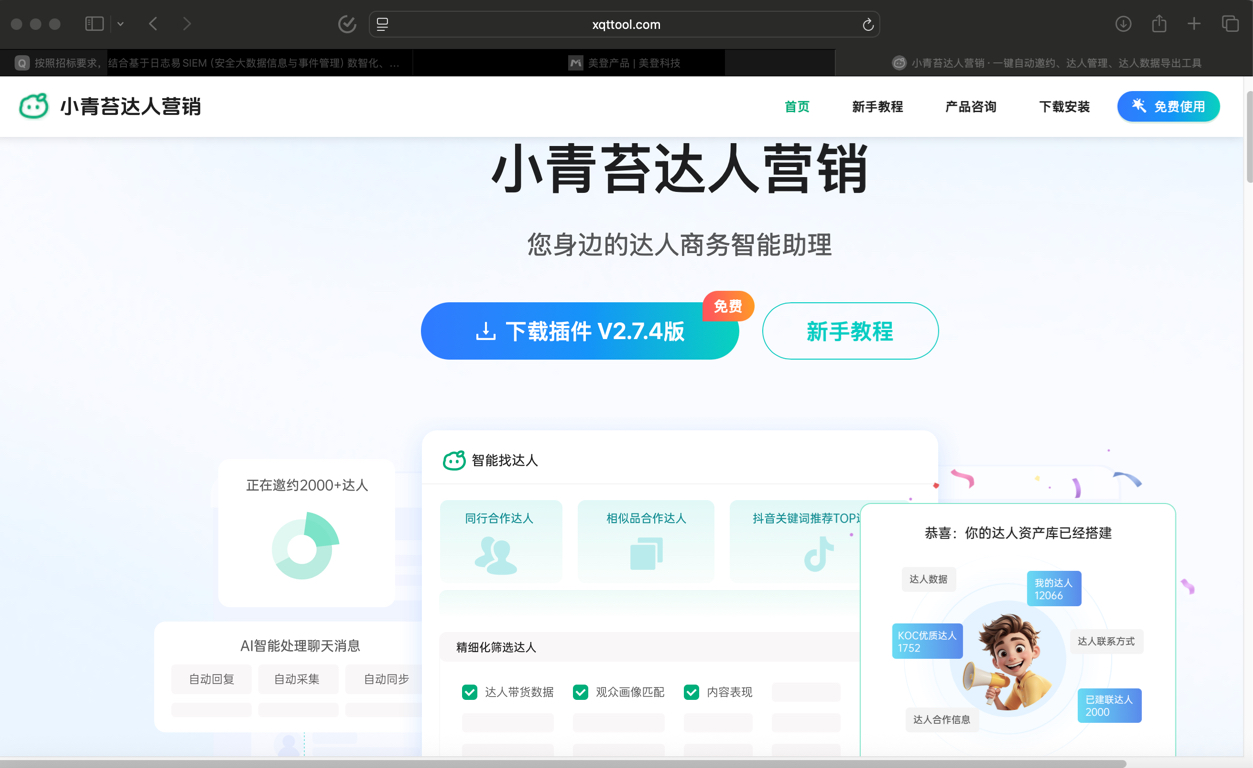
Task: Toggle the 达人带货数据 checkbox
Action: (469, 692)
